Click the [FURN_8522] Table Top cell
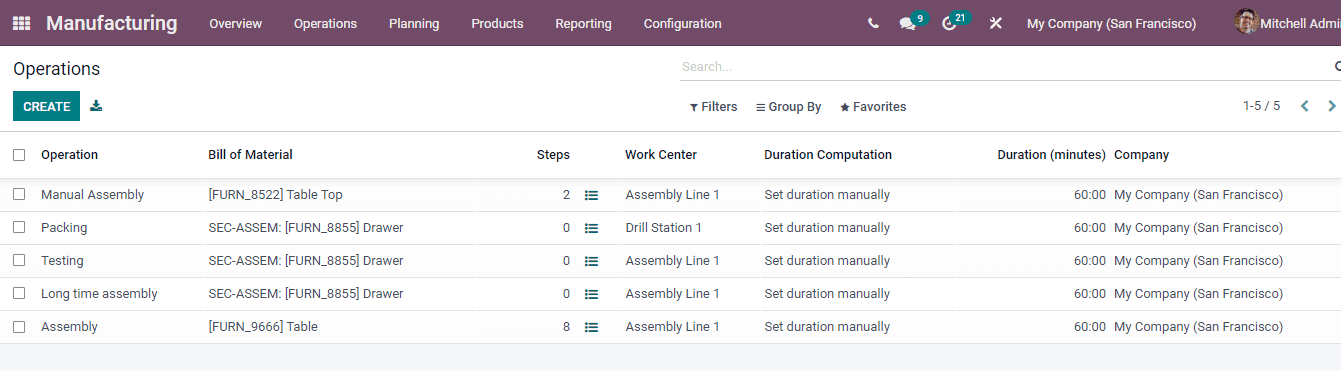The width and height of the screenshot is (1341, 371). 275,195
